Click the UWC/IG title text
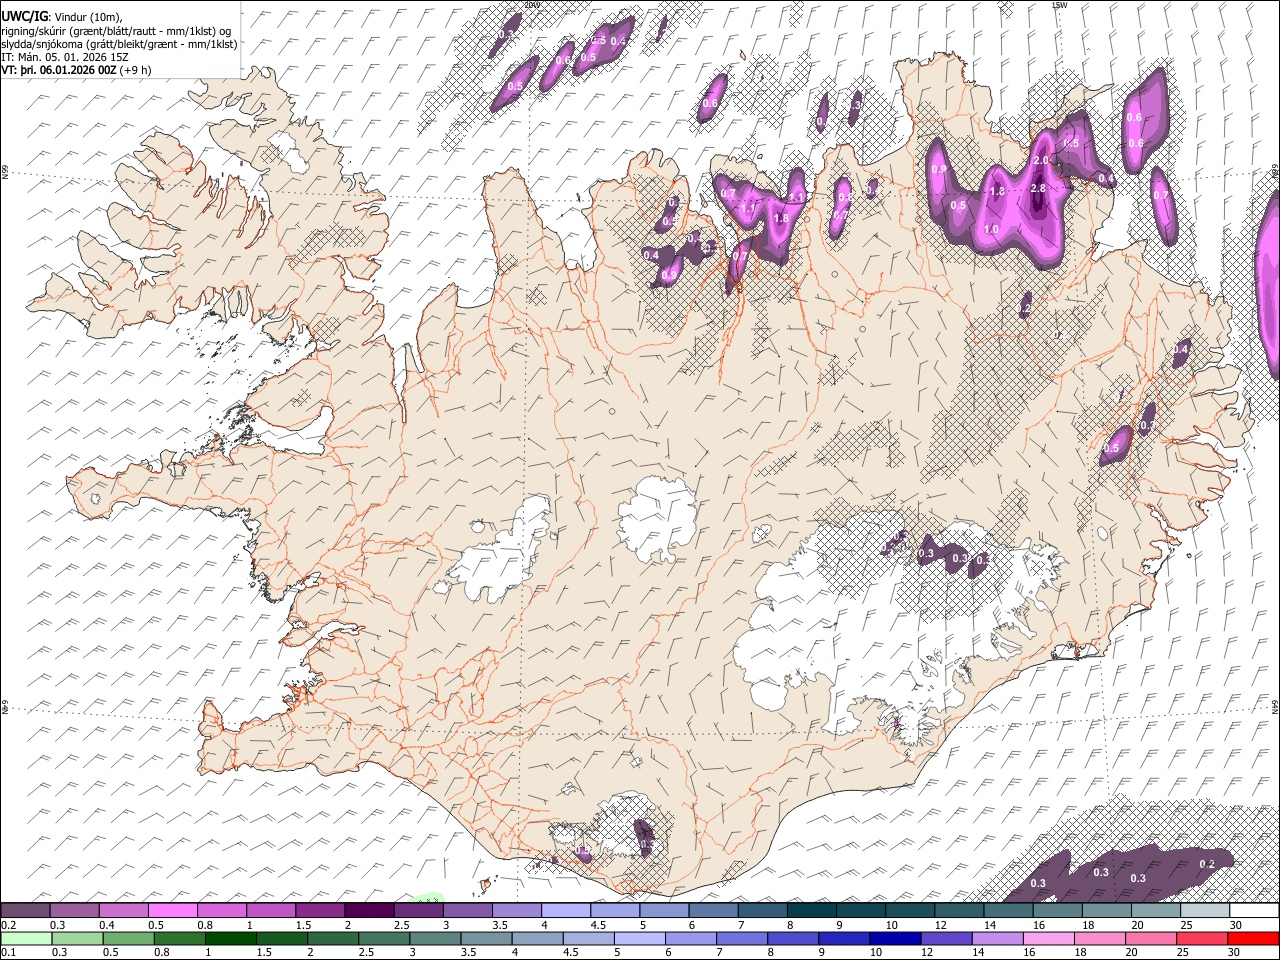The height and width of the screenshot is (960, 1280). (24, 16)
